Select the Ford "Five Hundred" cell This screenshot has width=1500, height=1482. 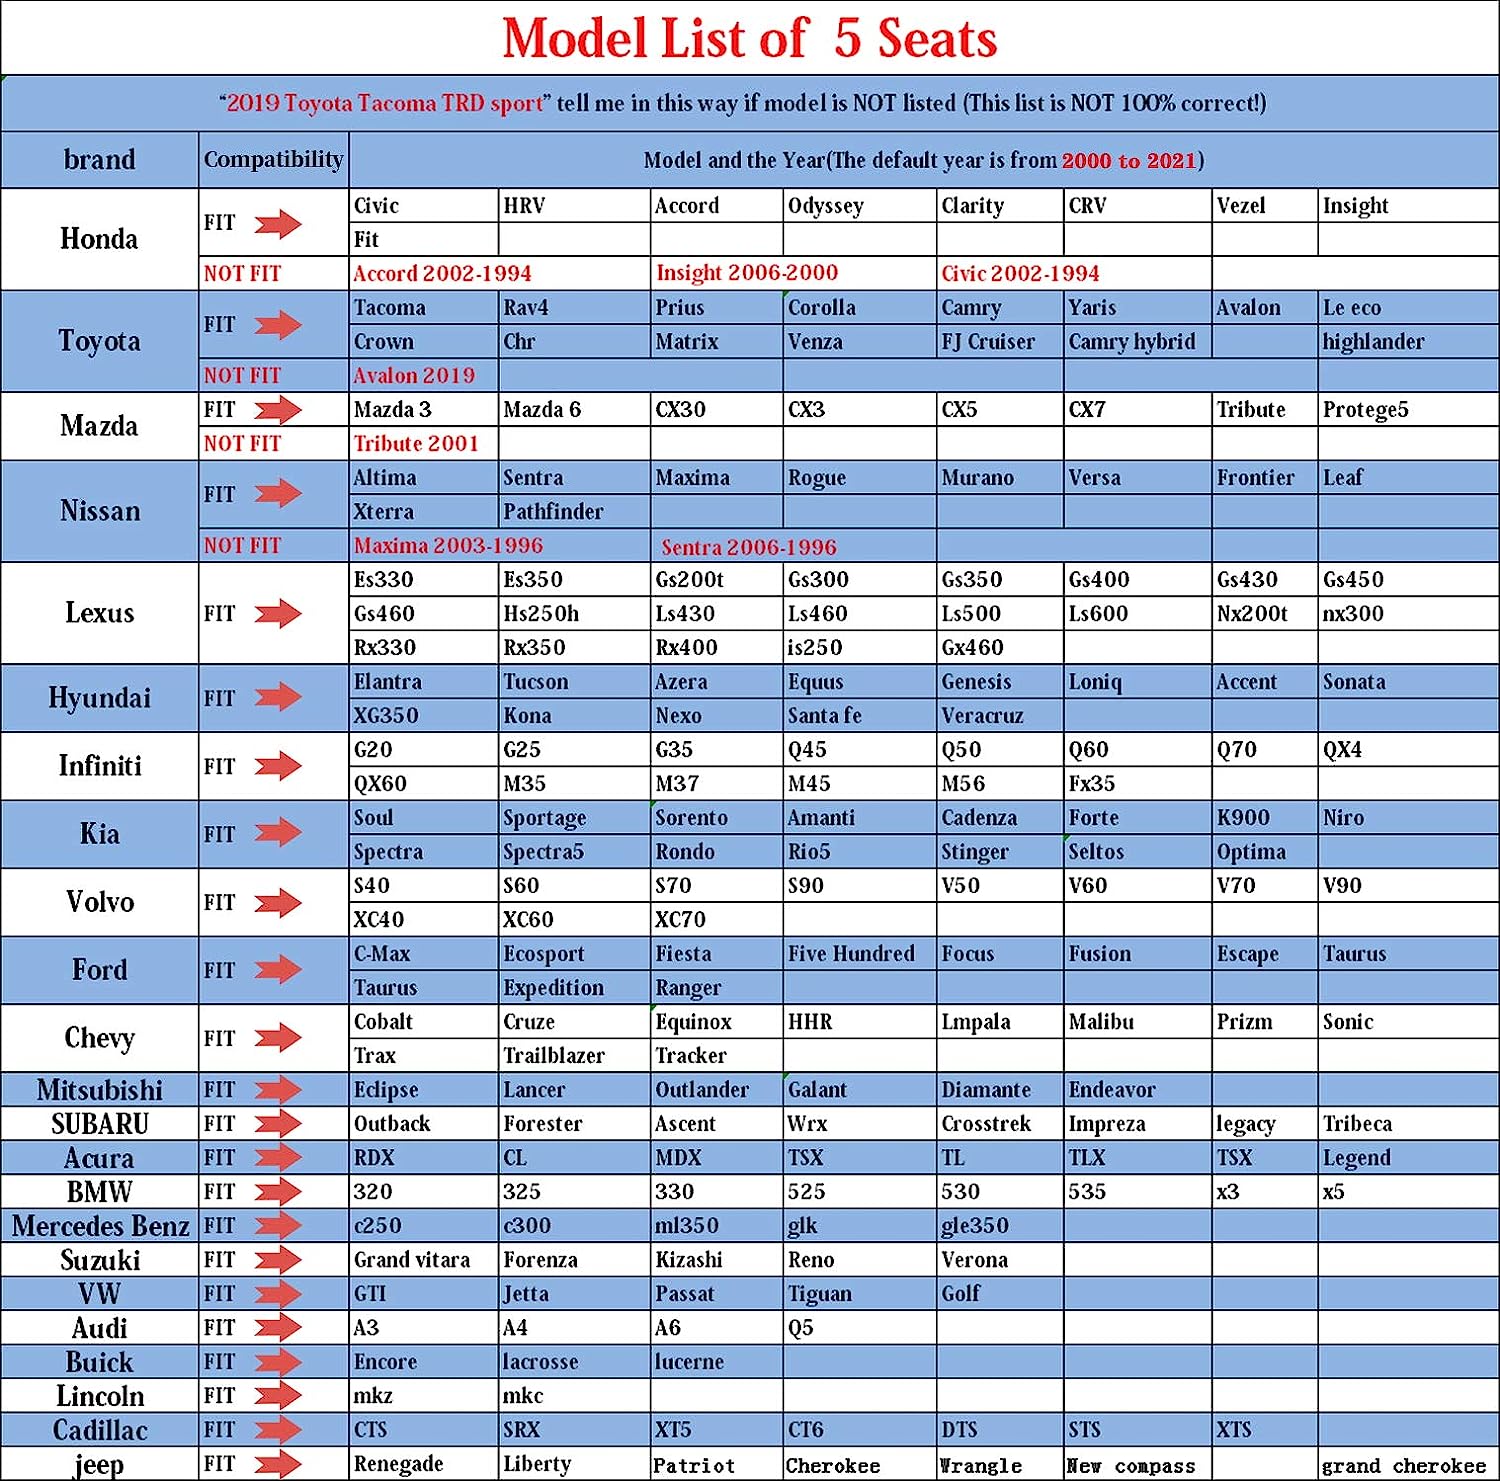tap(851, 954)
